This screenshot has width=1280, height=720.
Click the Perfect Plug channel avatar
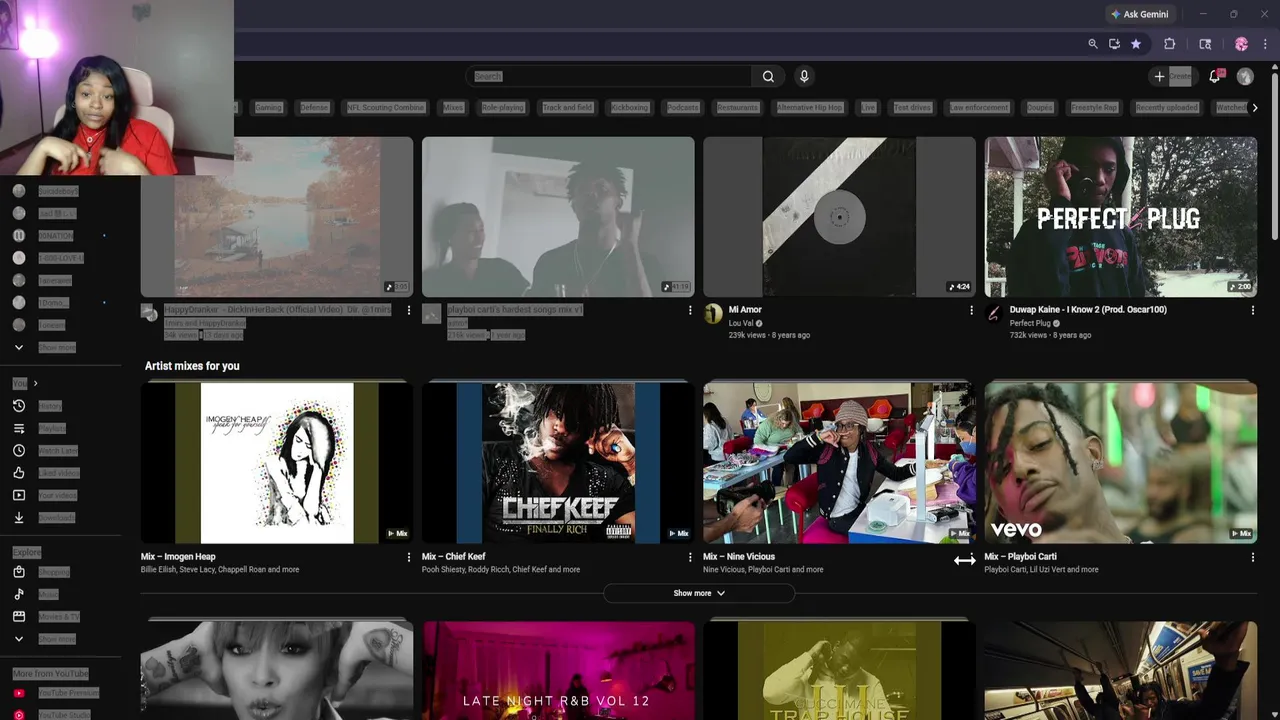994,314
